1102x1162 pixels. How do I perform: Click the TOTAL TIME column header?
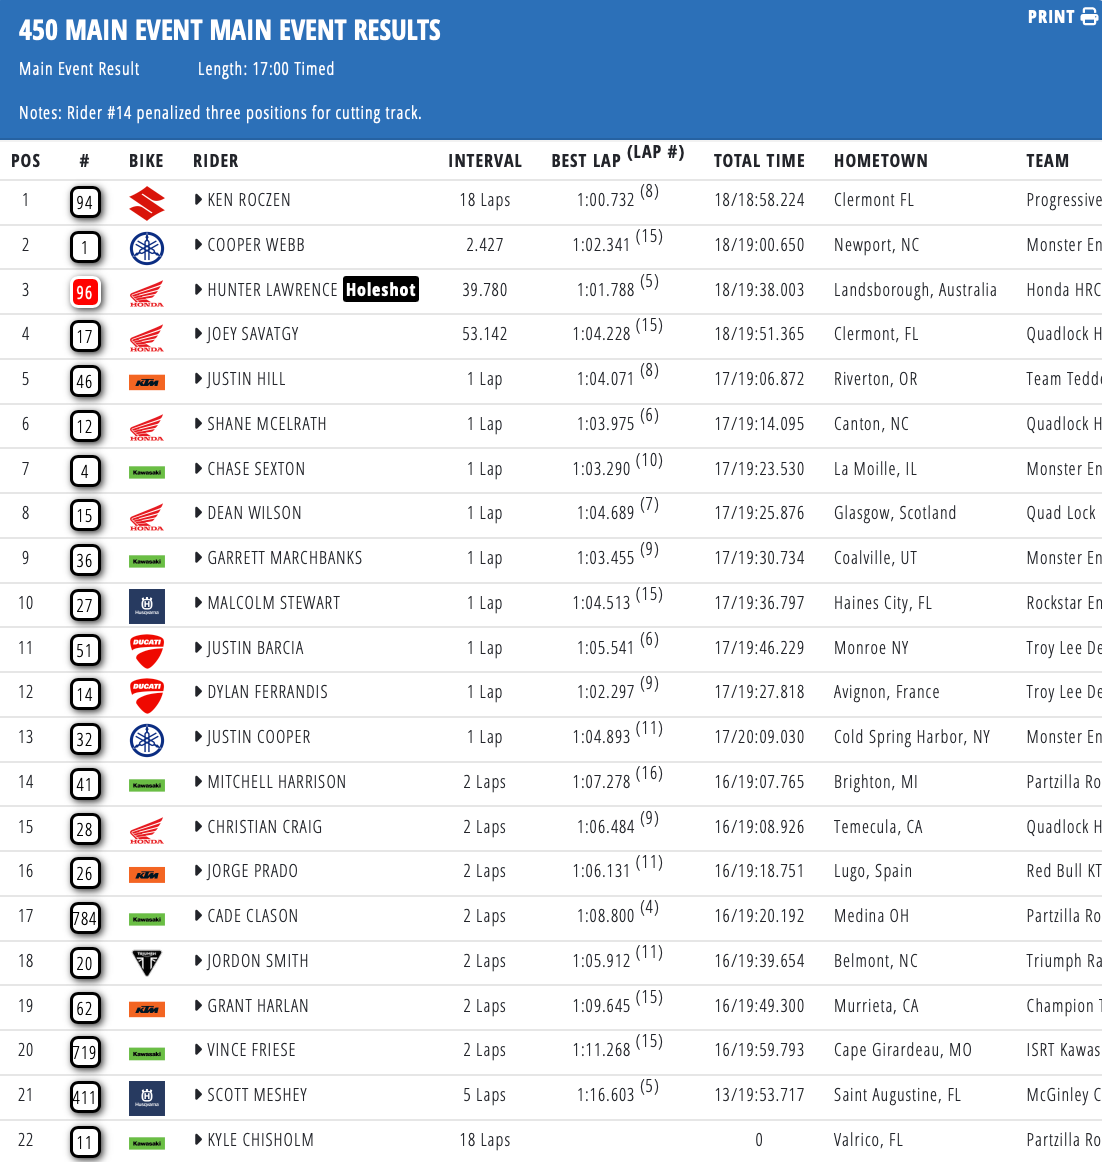[759, 161]
